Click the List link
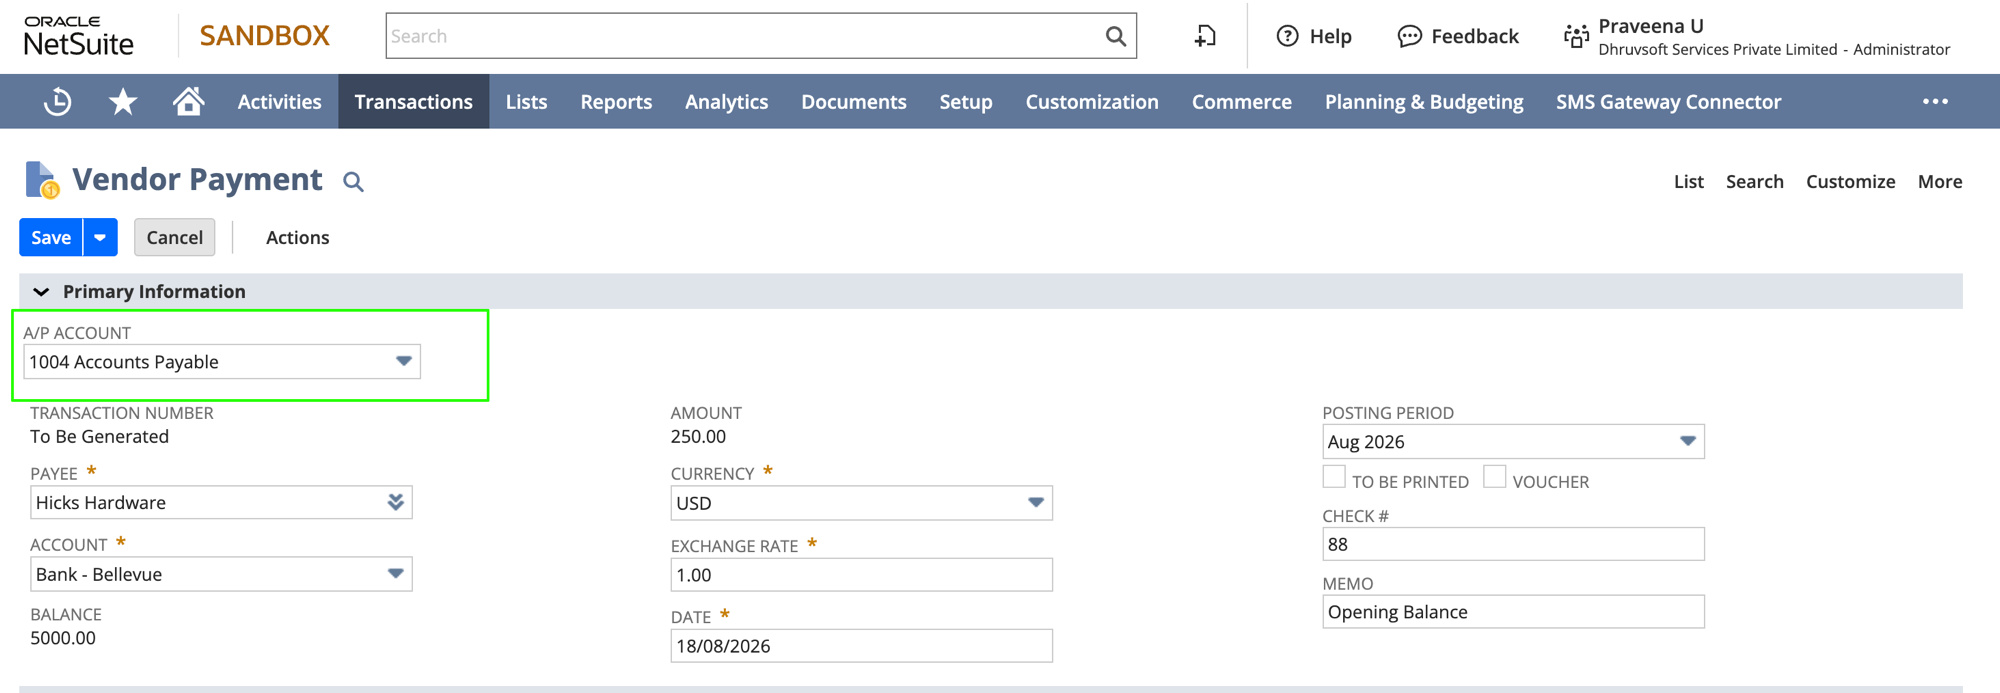Image resolution: width=2000 pixels, height=693 pixels. tap(1688, 181)
